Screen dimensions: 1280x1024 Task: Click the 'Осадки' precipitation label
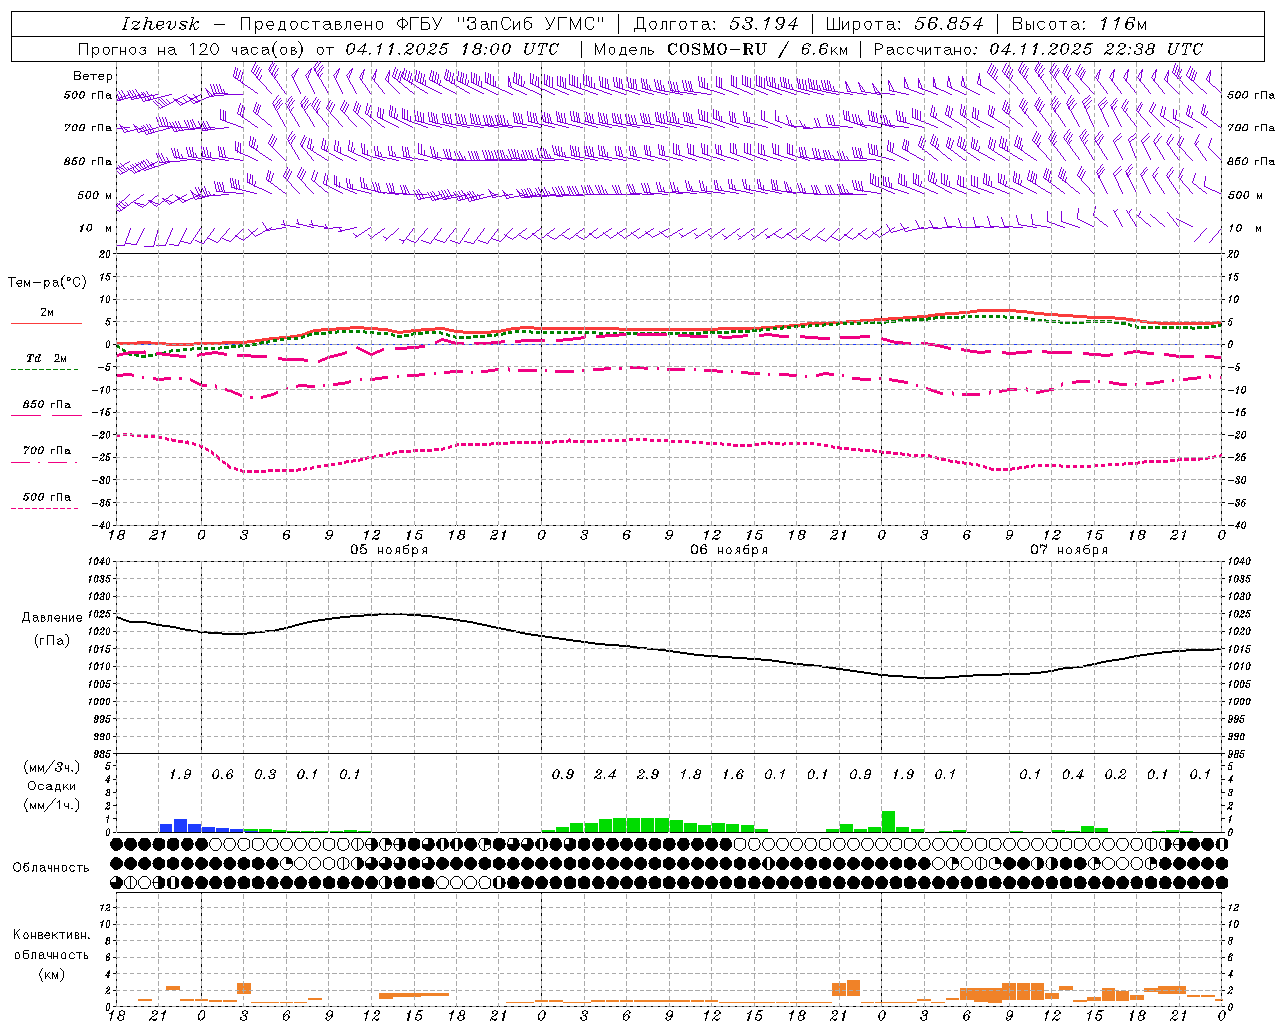[x=51, y=786]
